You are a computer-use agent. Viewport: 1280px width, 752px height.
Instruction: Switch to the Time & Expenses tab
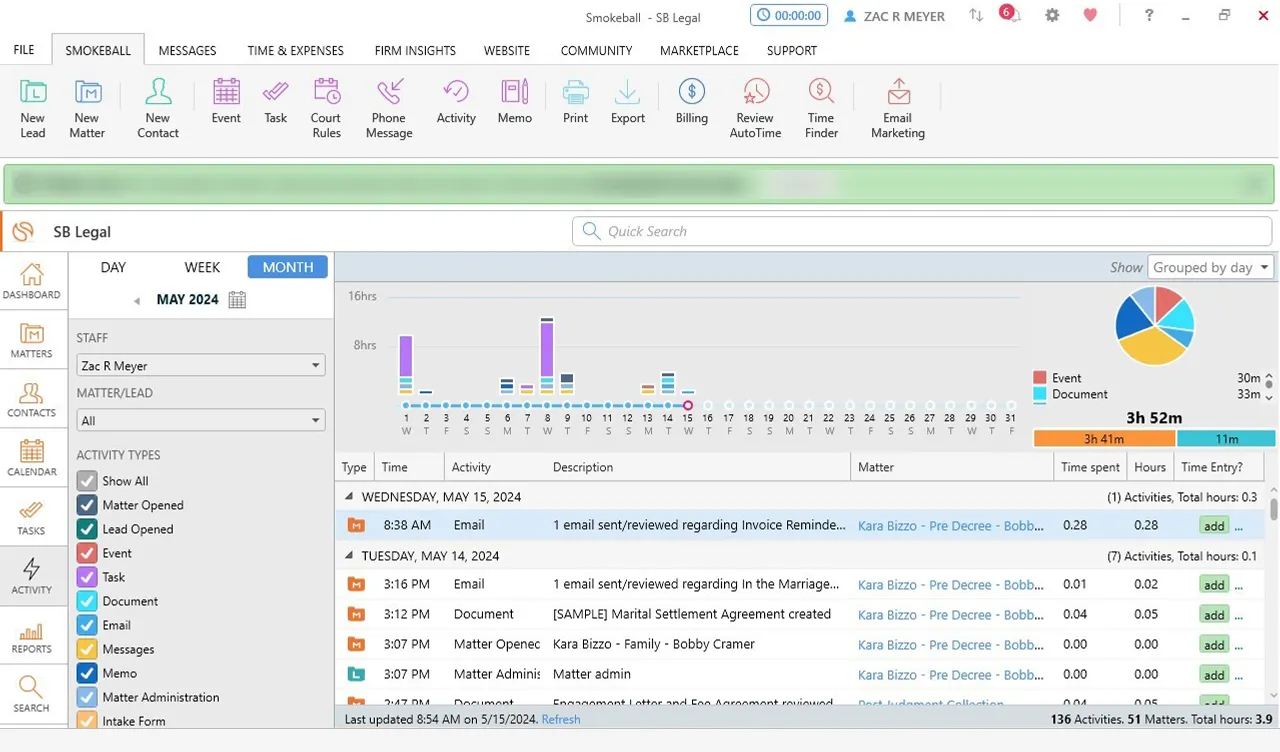pos(295,50)
